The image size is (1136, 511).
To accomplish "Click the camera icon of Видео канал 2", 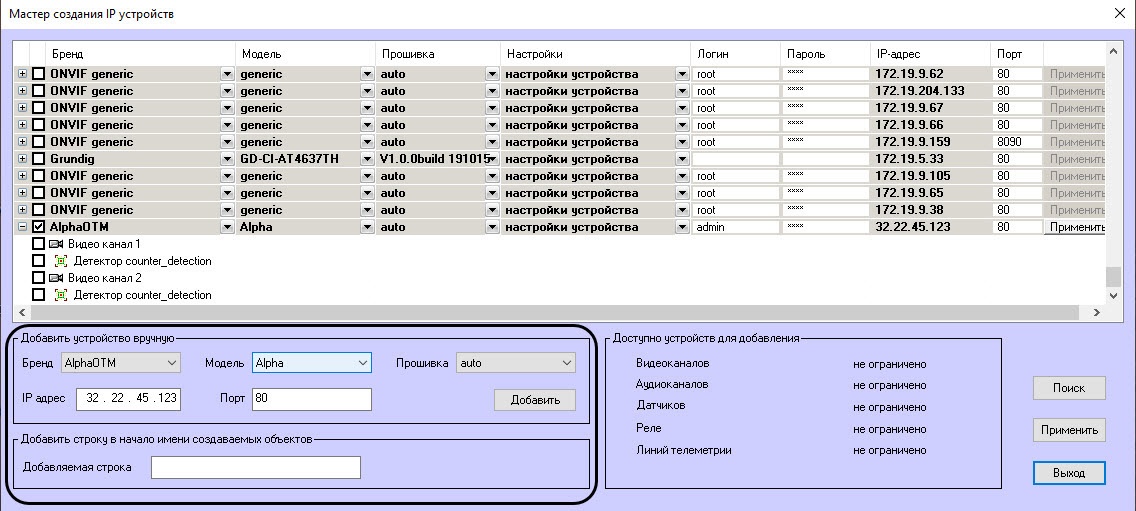I will click(56, 278).
